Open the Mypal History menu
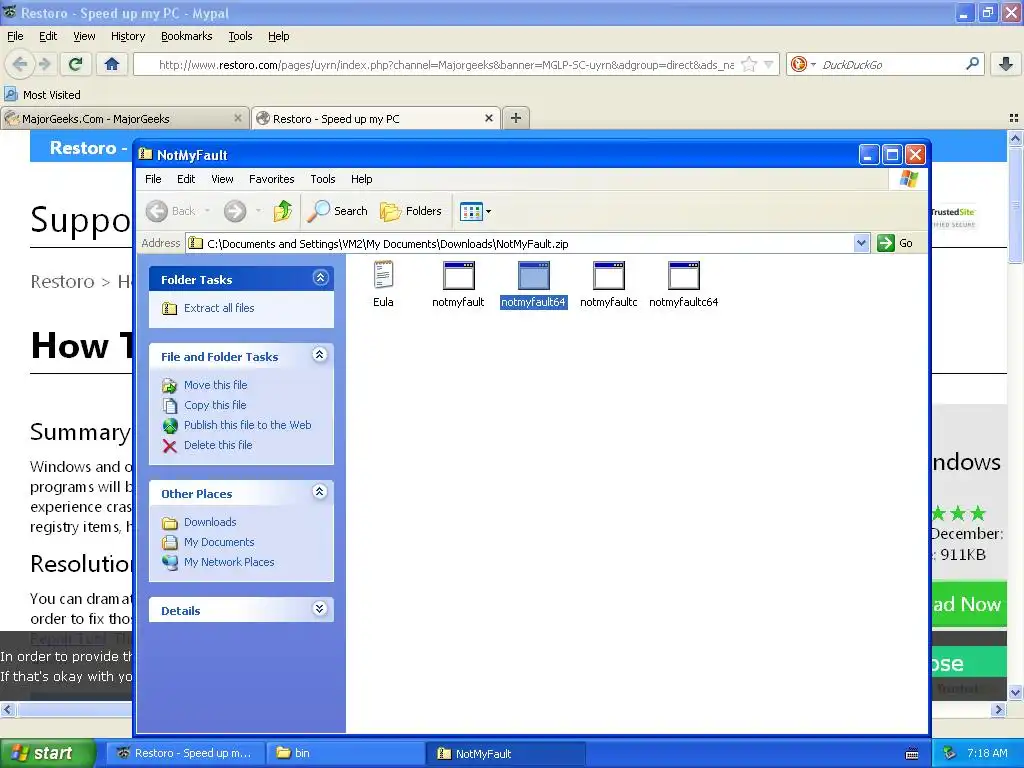 [128, 37]
